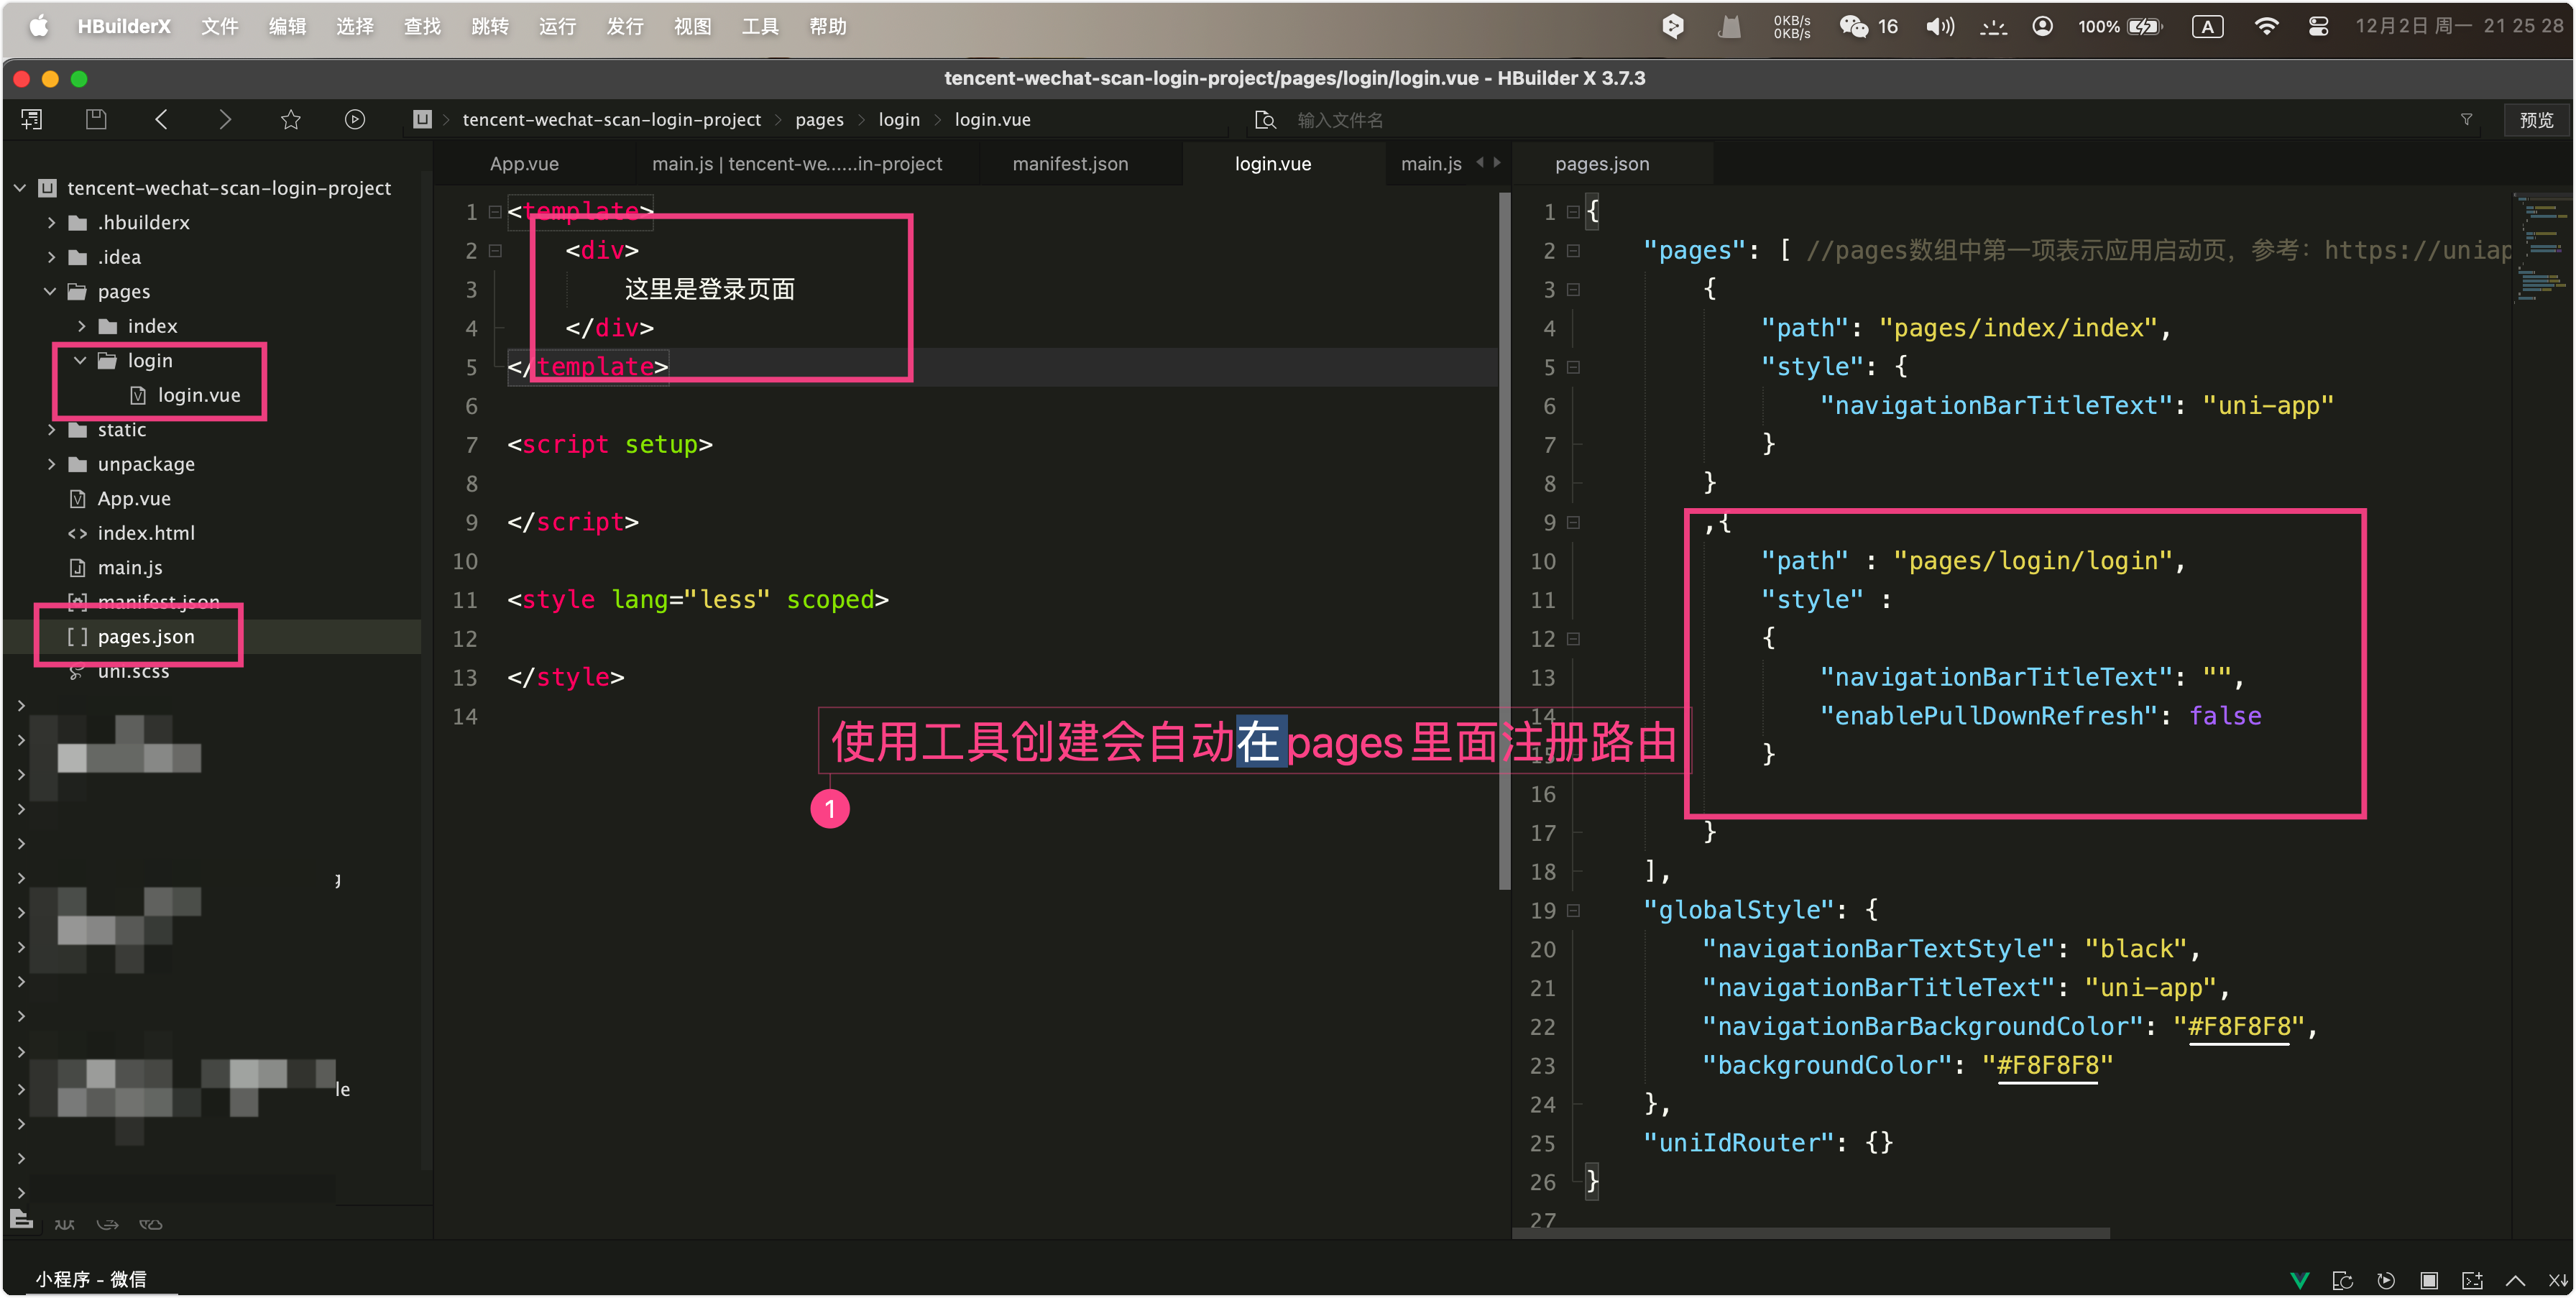Expand the static folder

point(51,429)
